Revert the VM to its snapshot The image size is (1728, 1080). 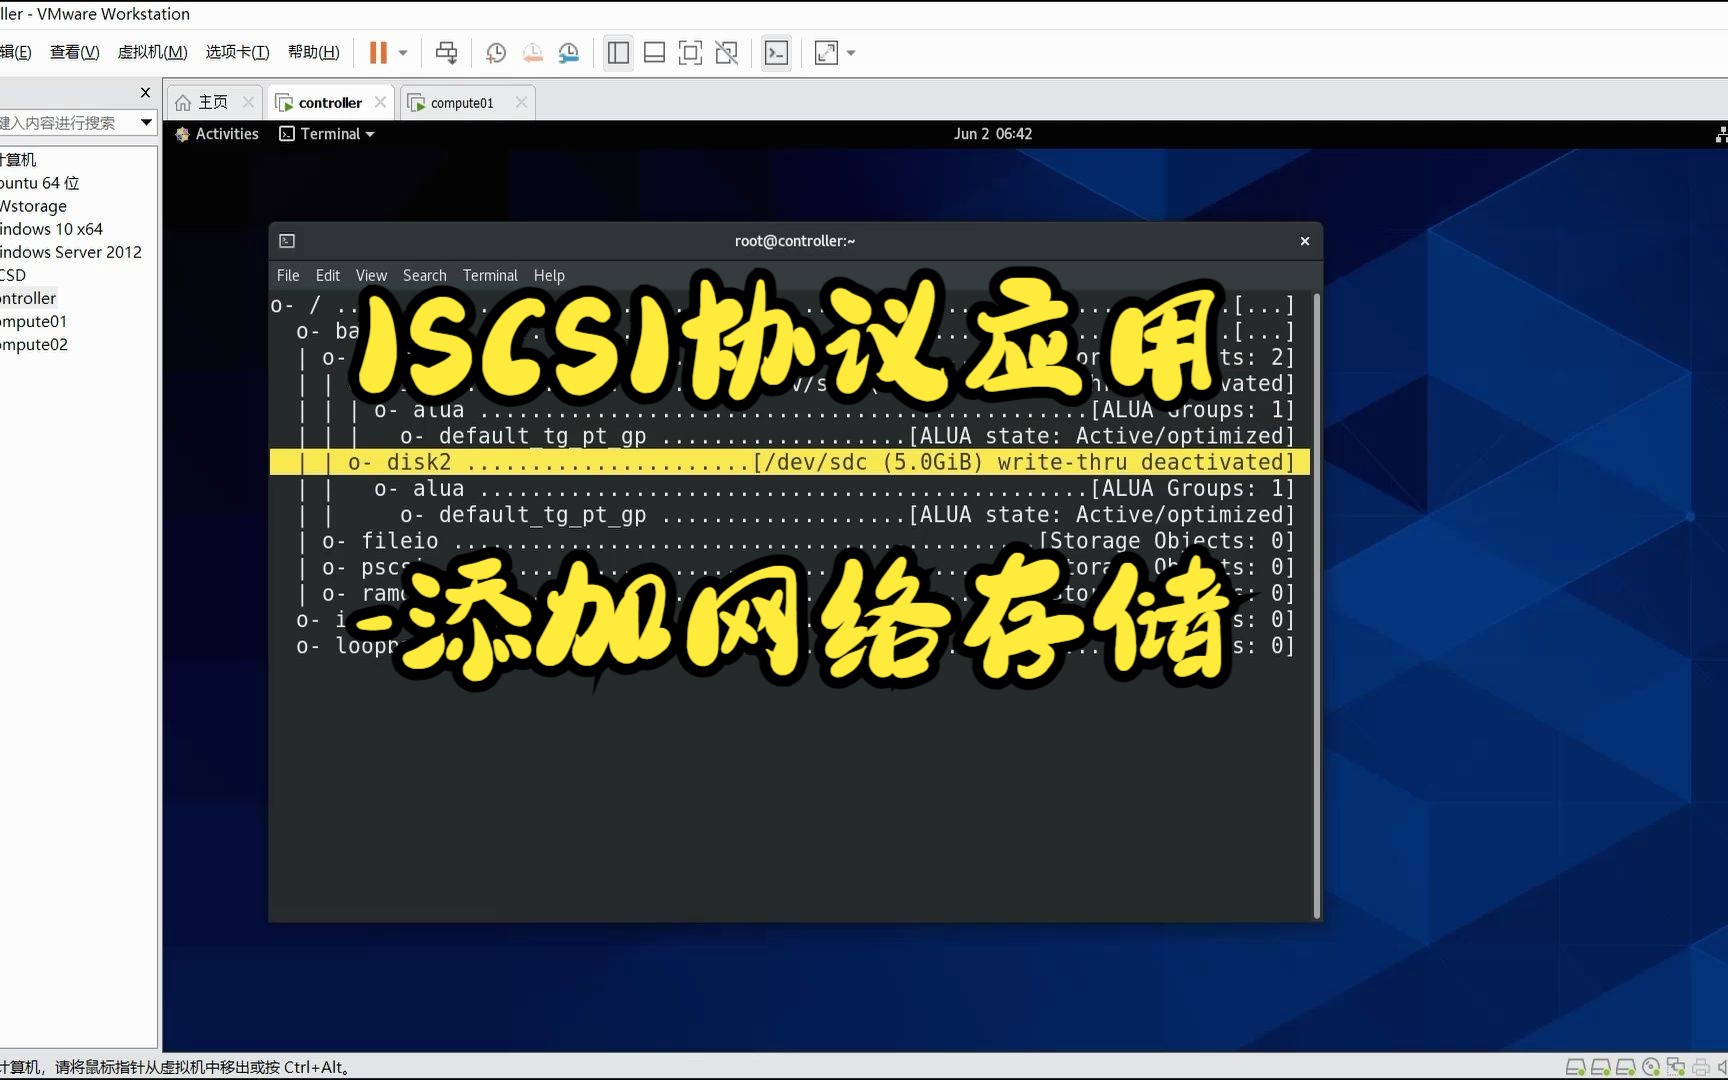(532, 52)
